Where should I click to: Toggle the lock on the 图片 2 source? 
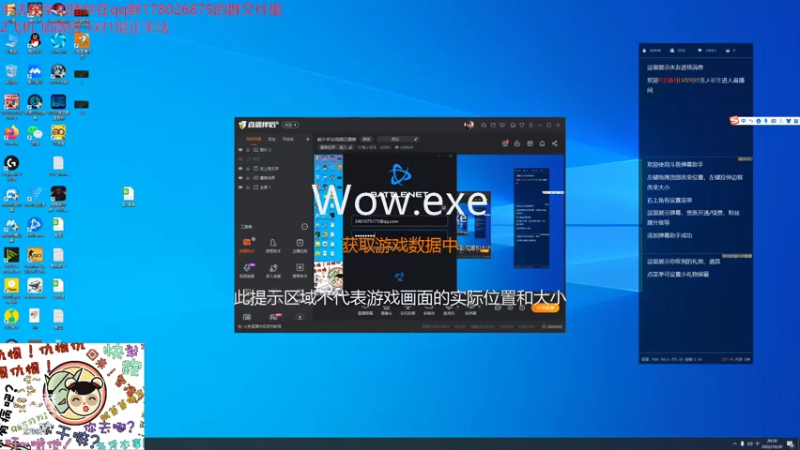(248, 149)
